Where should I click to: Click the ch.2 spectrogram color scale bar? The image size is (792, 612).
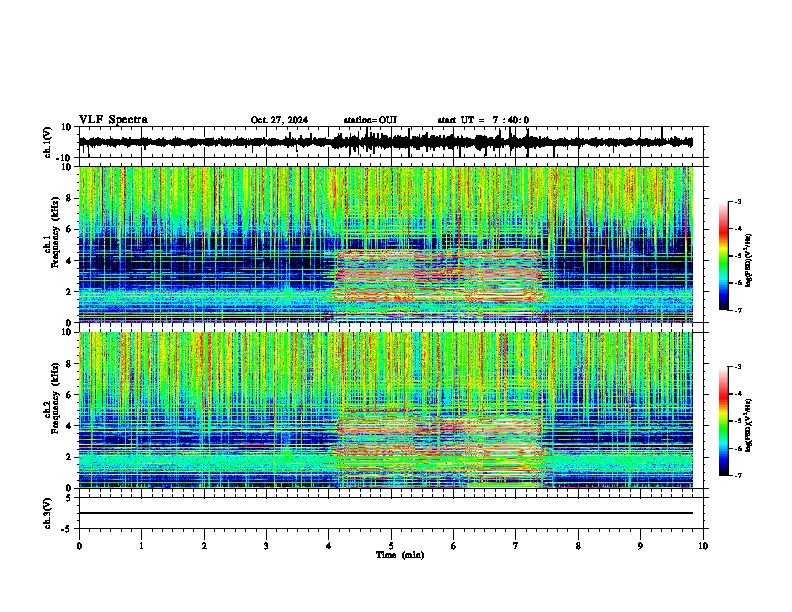(723, 421)
